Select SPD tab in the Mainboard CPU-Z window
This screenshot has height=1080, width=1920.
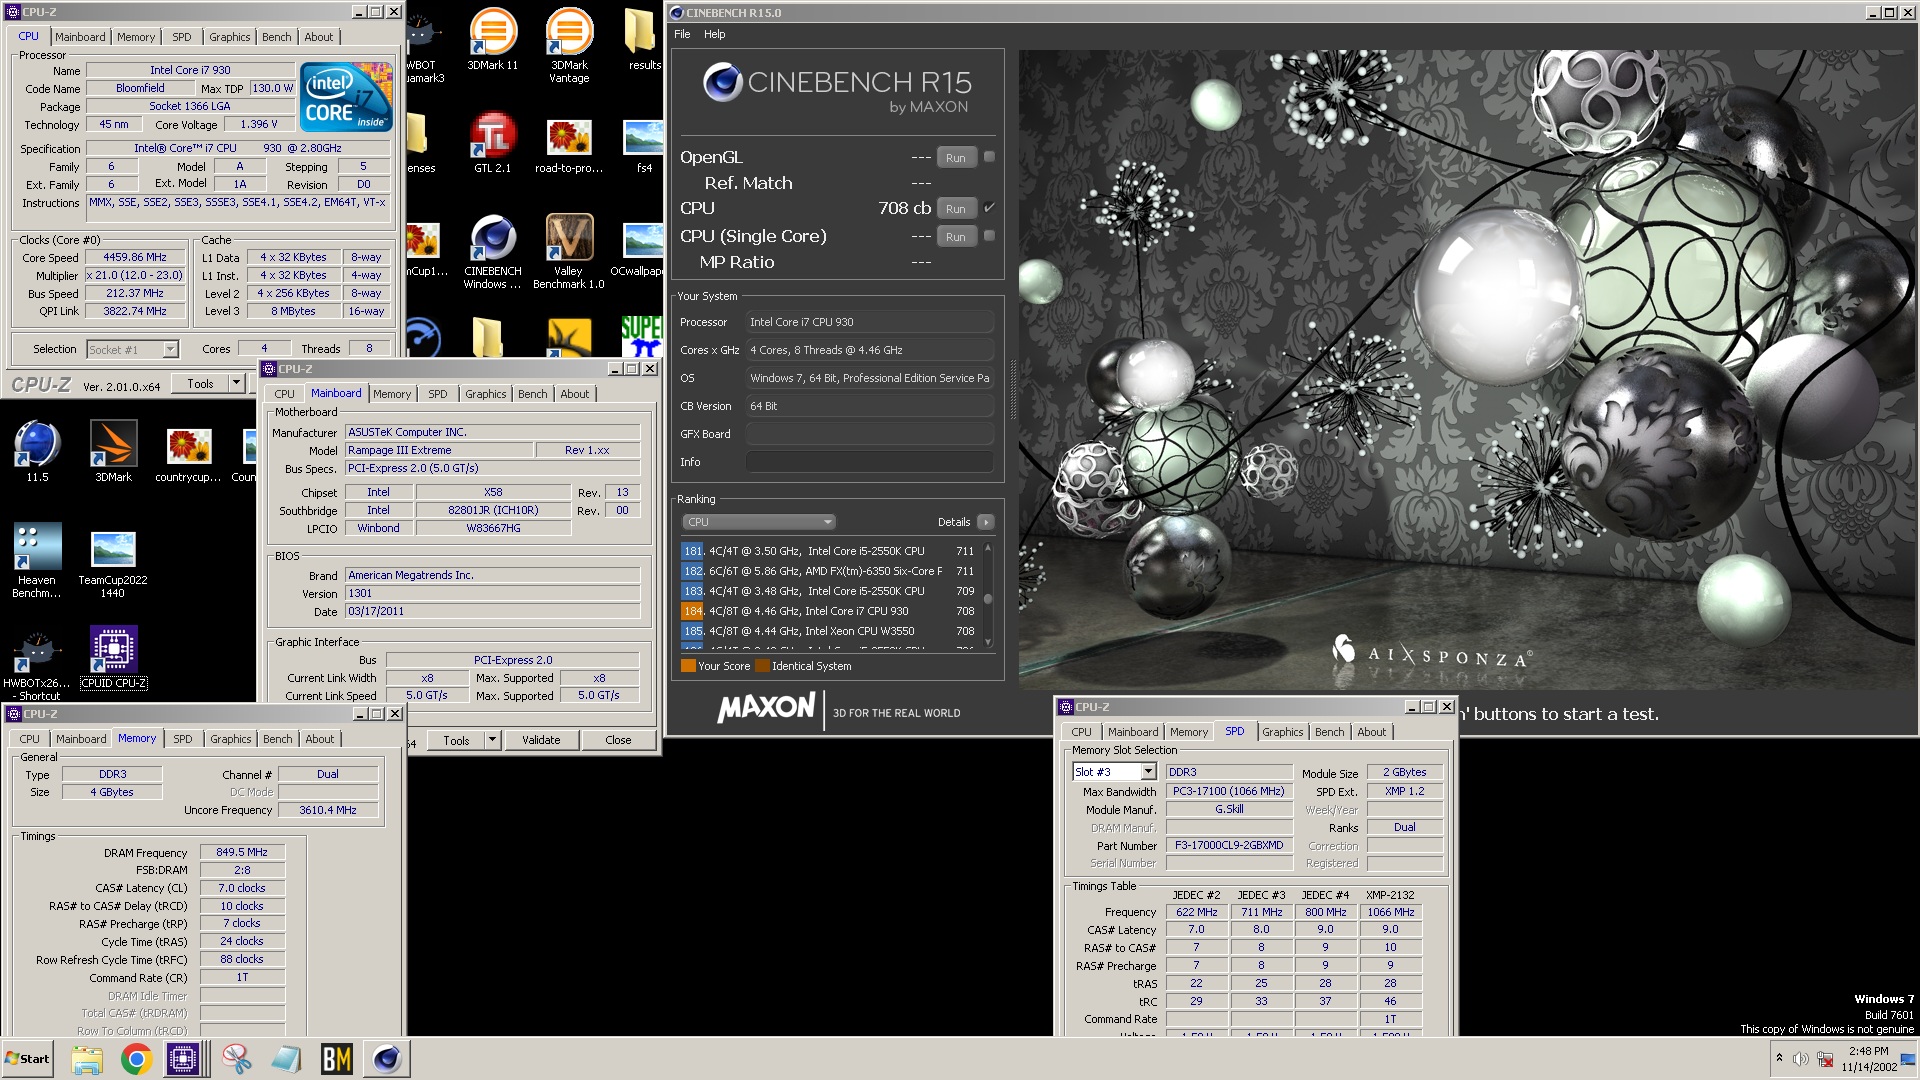coord(438,394)
